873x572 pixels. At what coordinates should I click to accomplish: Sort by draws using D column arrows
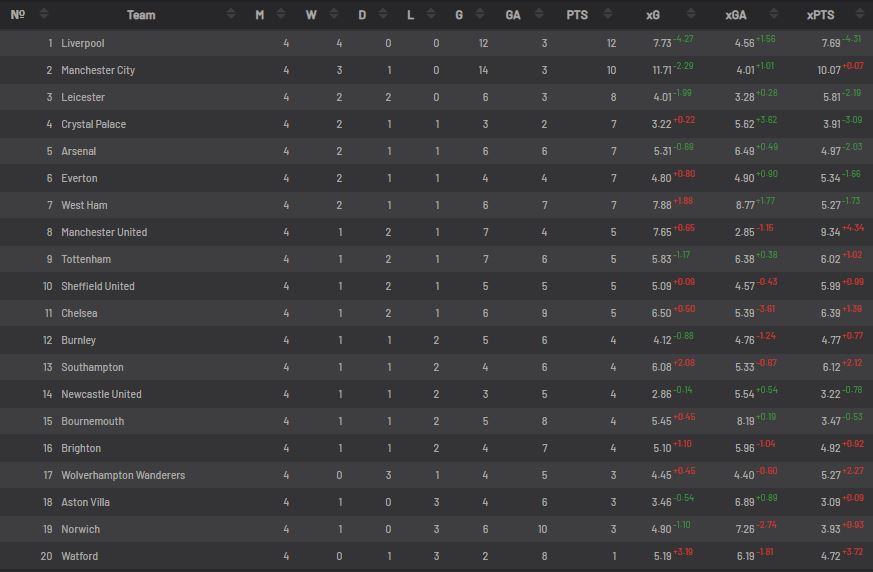tap(383, 14)
